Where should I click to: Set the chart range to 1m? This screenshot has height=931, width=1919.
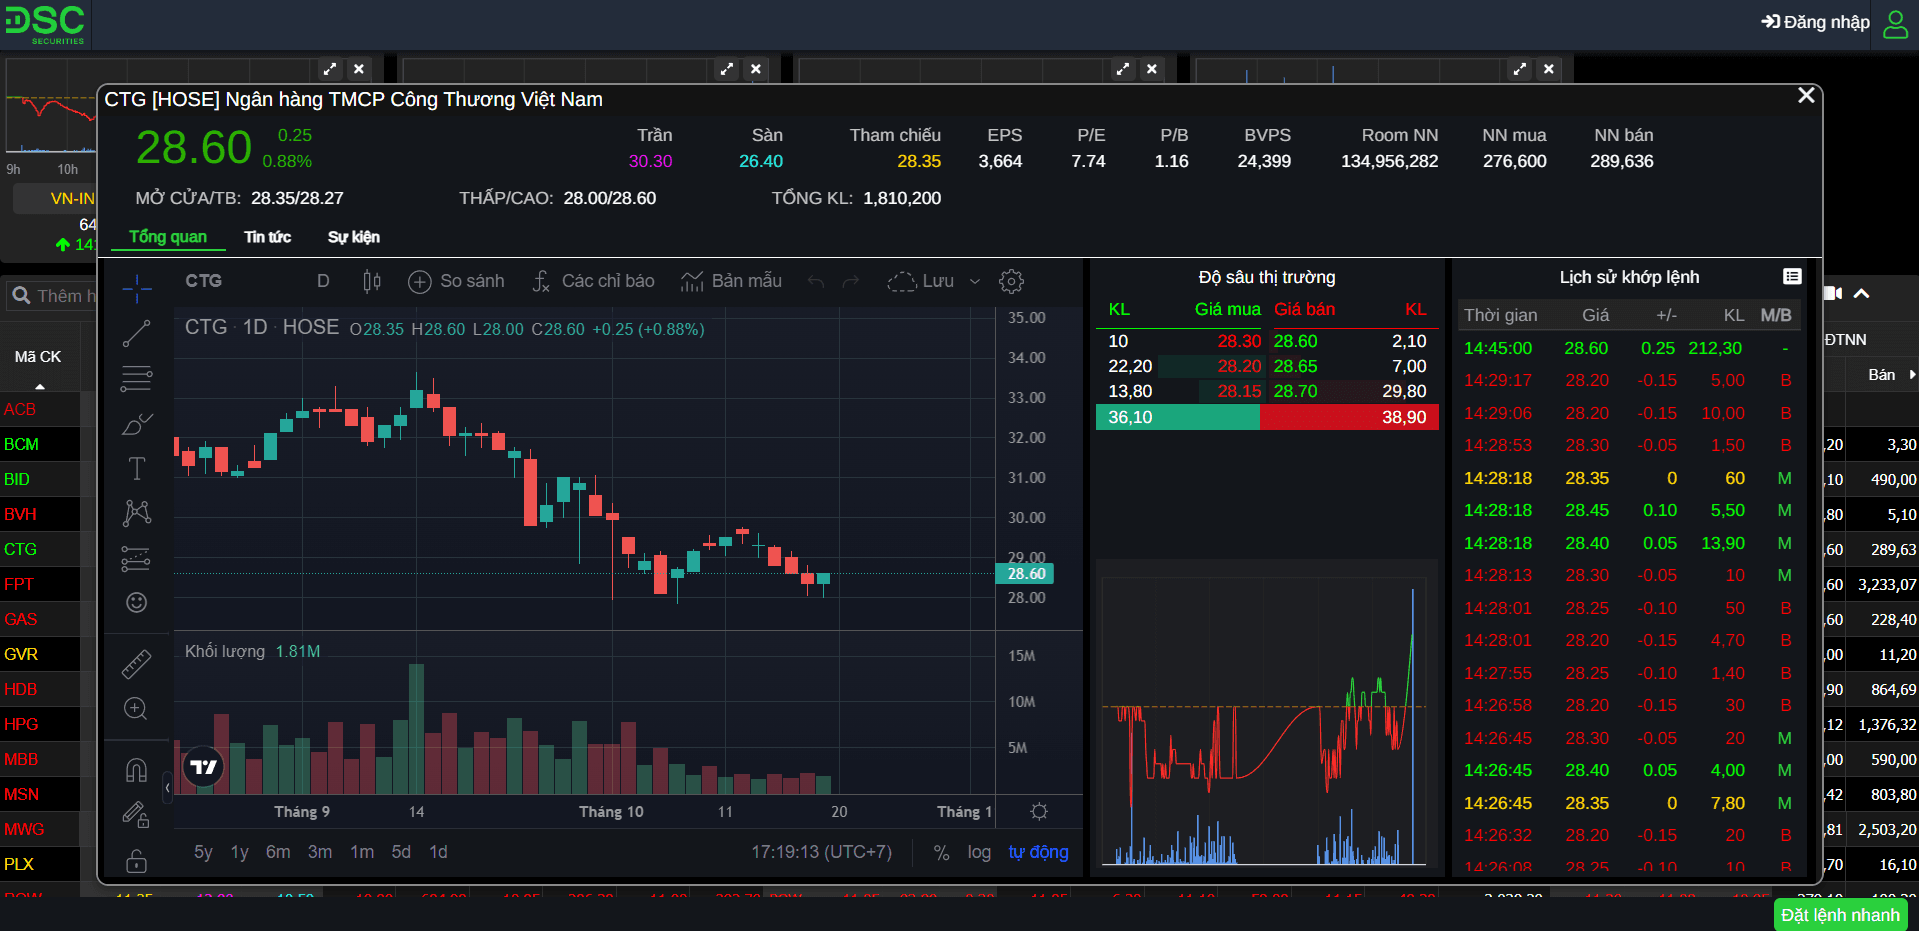click(362, 852)
